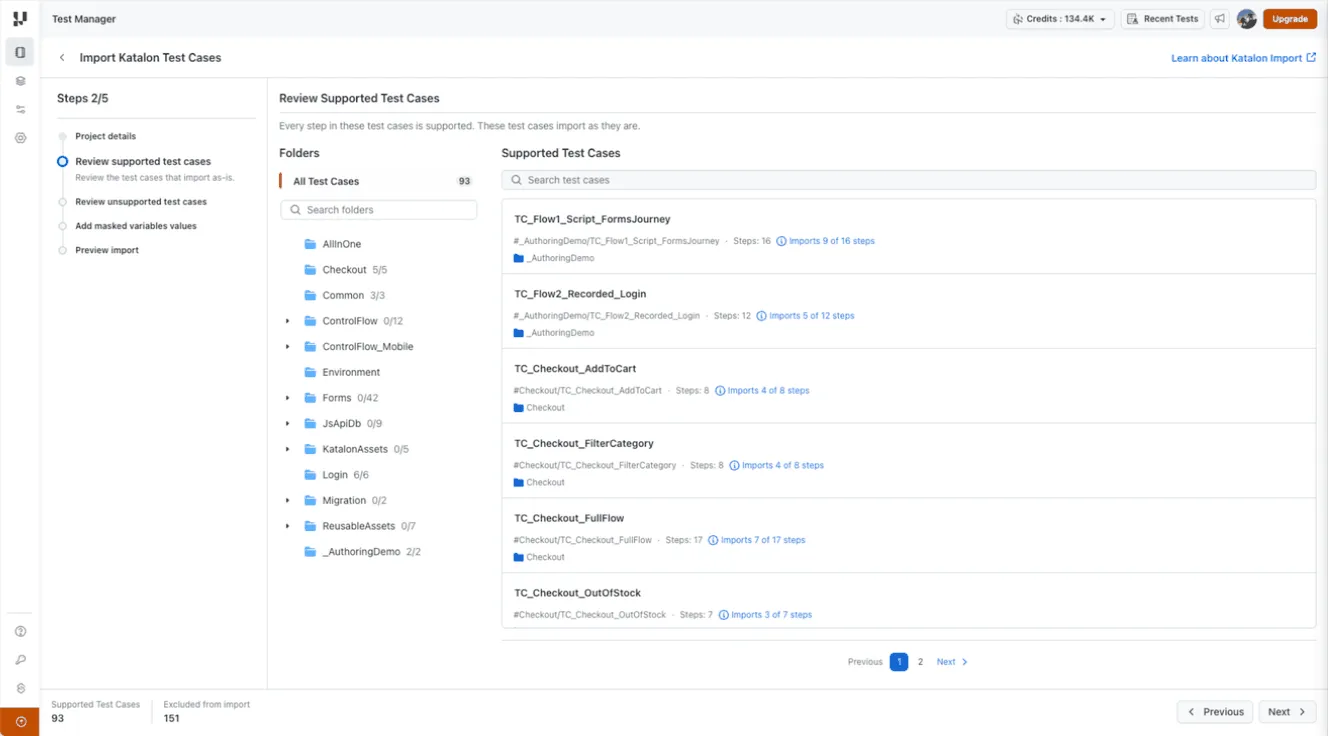Click the orange bottom-left support icon
Screen dimensions: 1328x736
[20, 721]
